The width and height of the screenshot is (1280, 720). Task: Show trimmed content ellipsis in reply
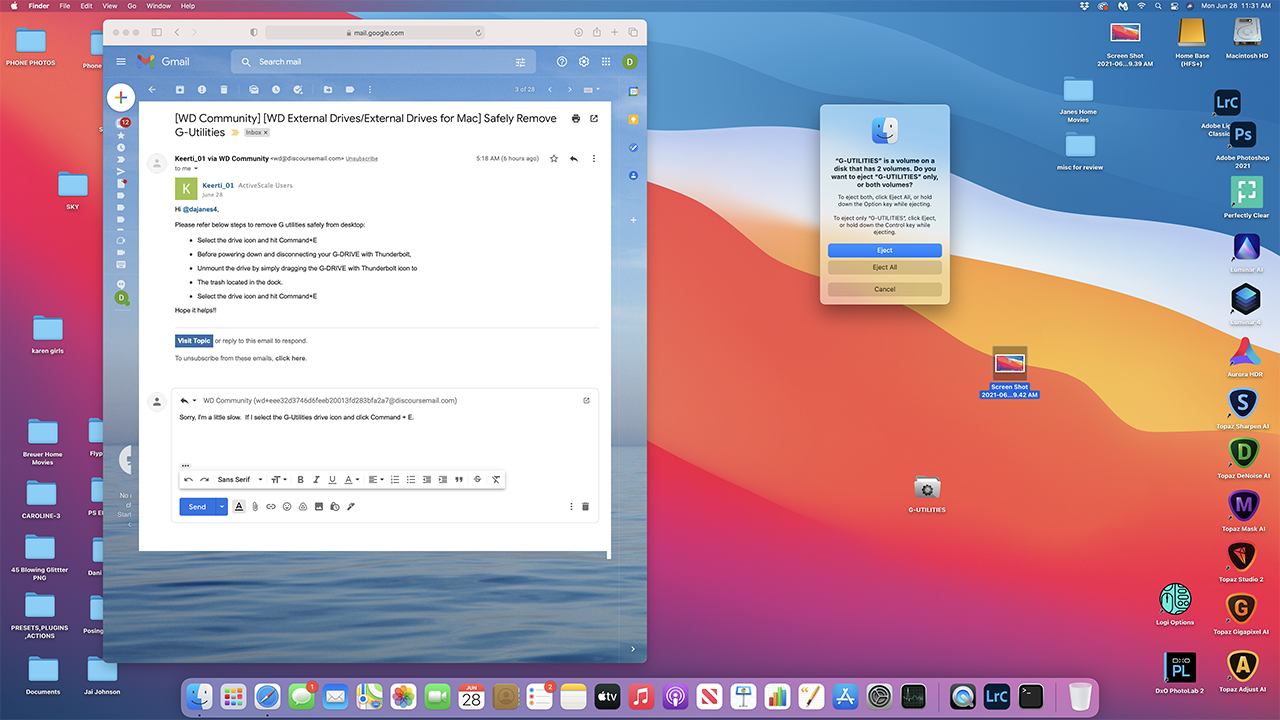[185, 466]
